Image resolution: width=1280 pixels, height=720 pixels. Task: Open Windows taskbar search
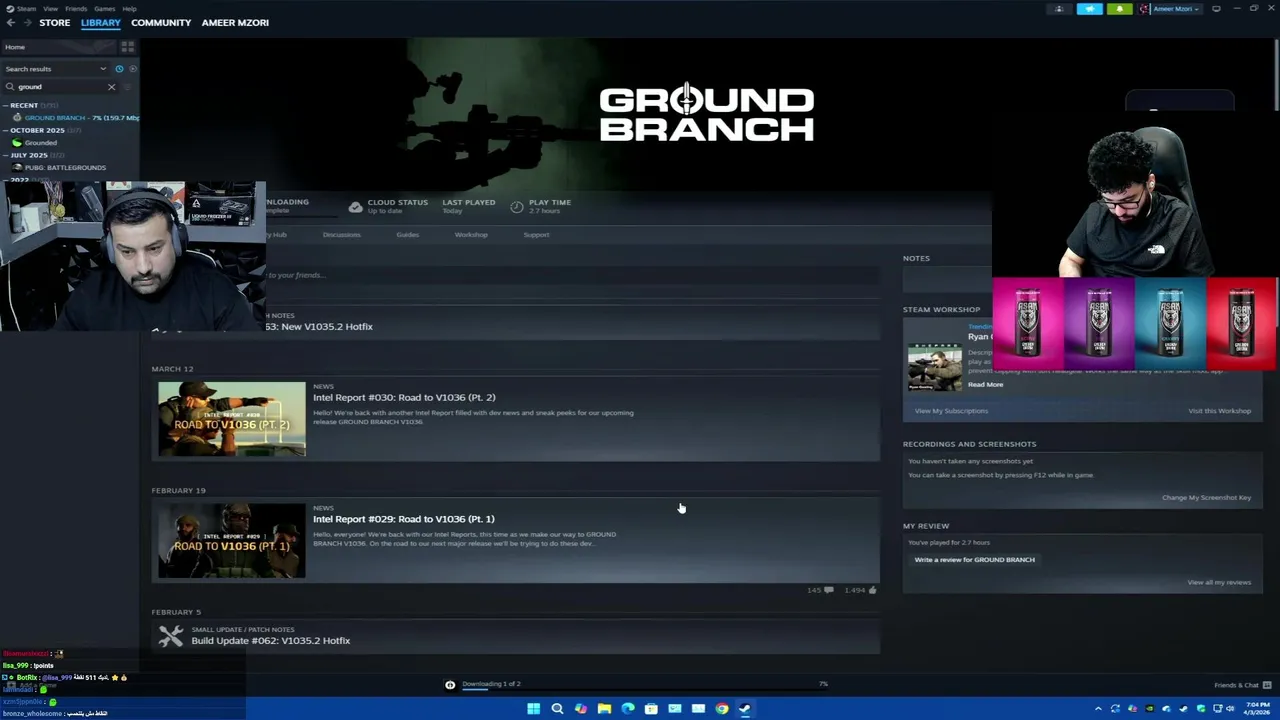557,709
